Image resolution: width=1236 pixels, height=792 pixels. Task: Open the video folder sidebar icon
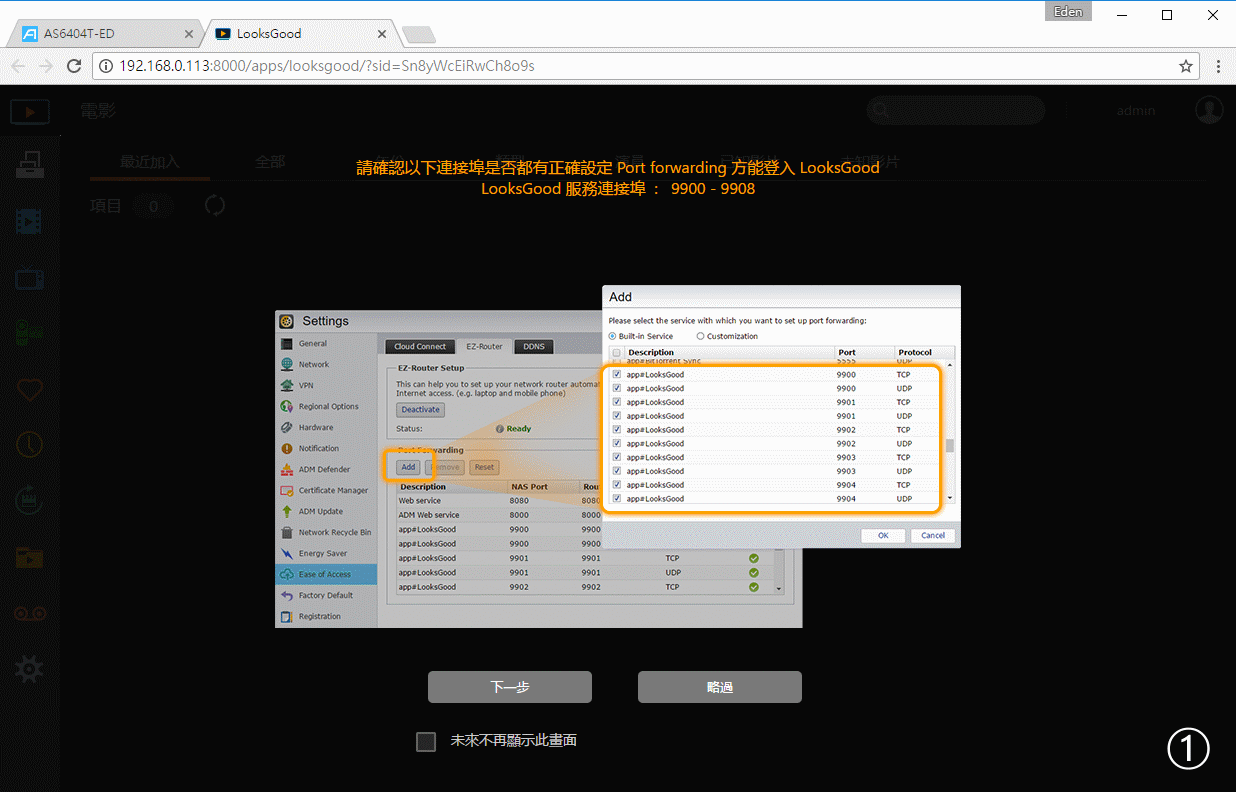(x=30, y=556)
